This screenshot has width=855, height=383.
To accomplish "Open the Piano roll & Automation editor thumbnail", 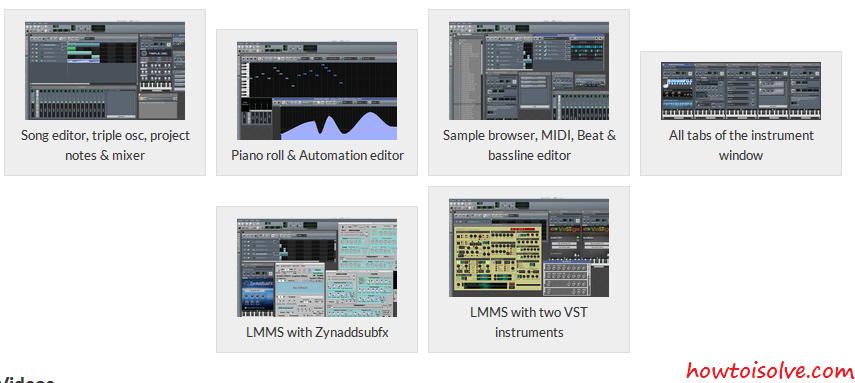I will [317, 91].
